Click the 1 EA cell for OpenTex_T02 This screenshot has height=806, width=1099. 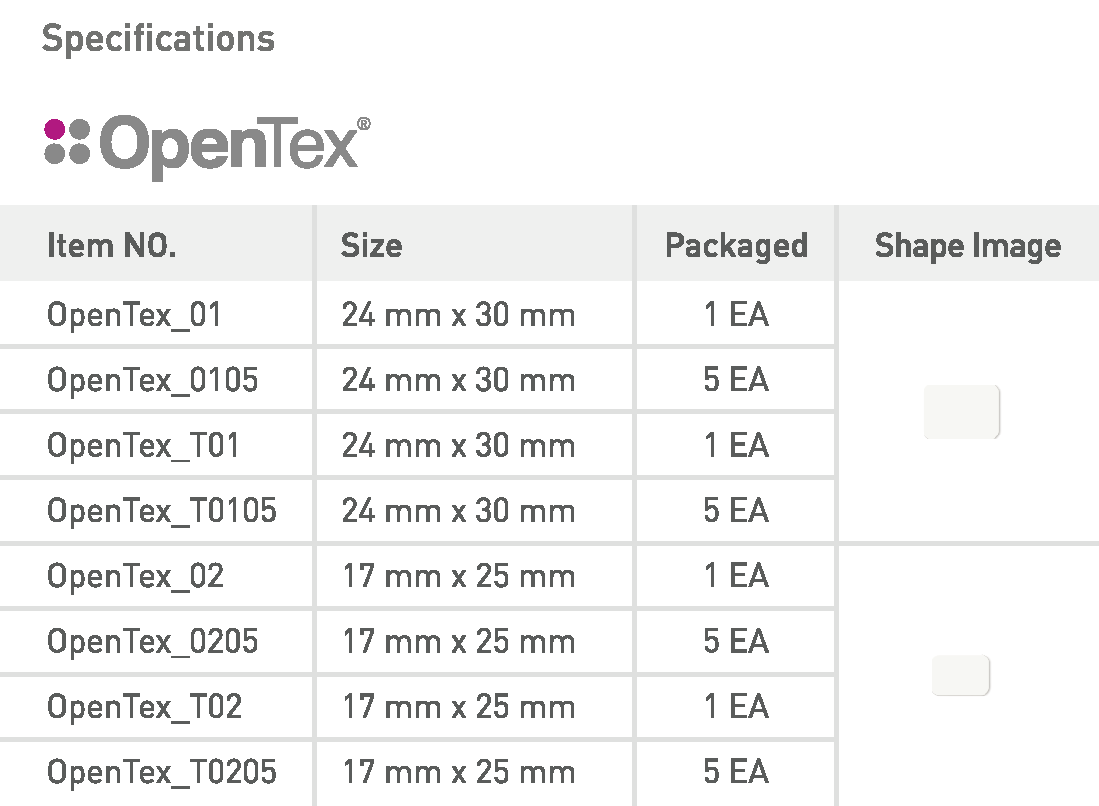(736, 707)
